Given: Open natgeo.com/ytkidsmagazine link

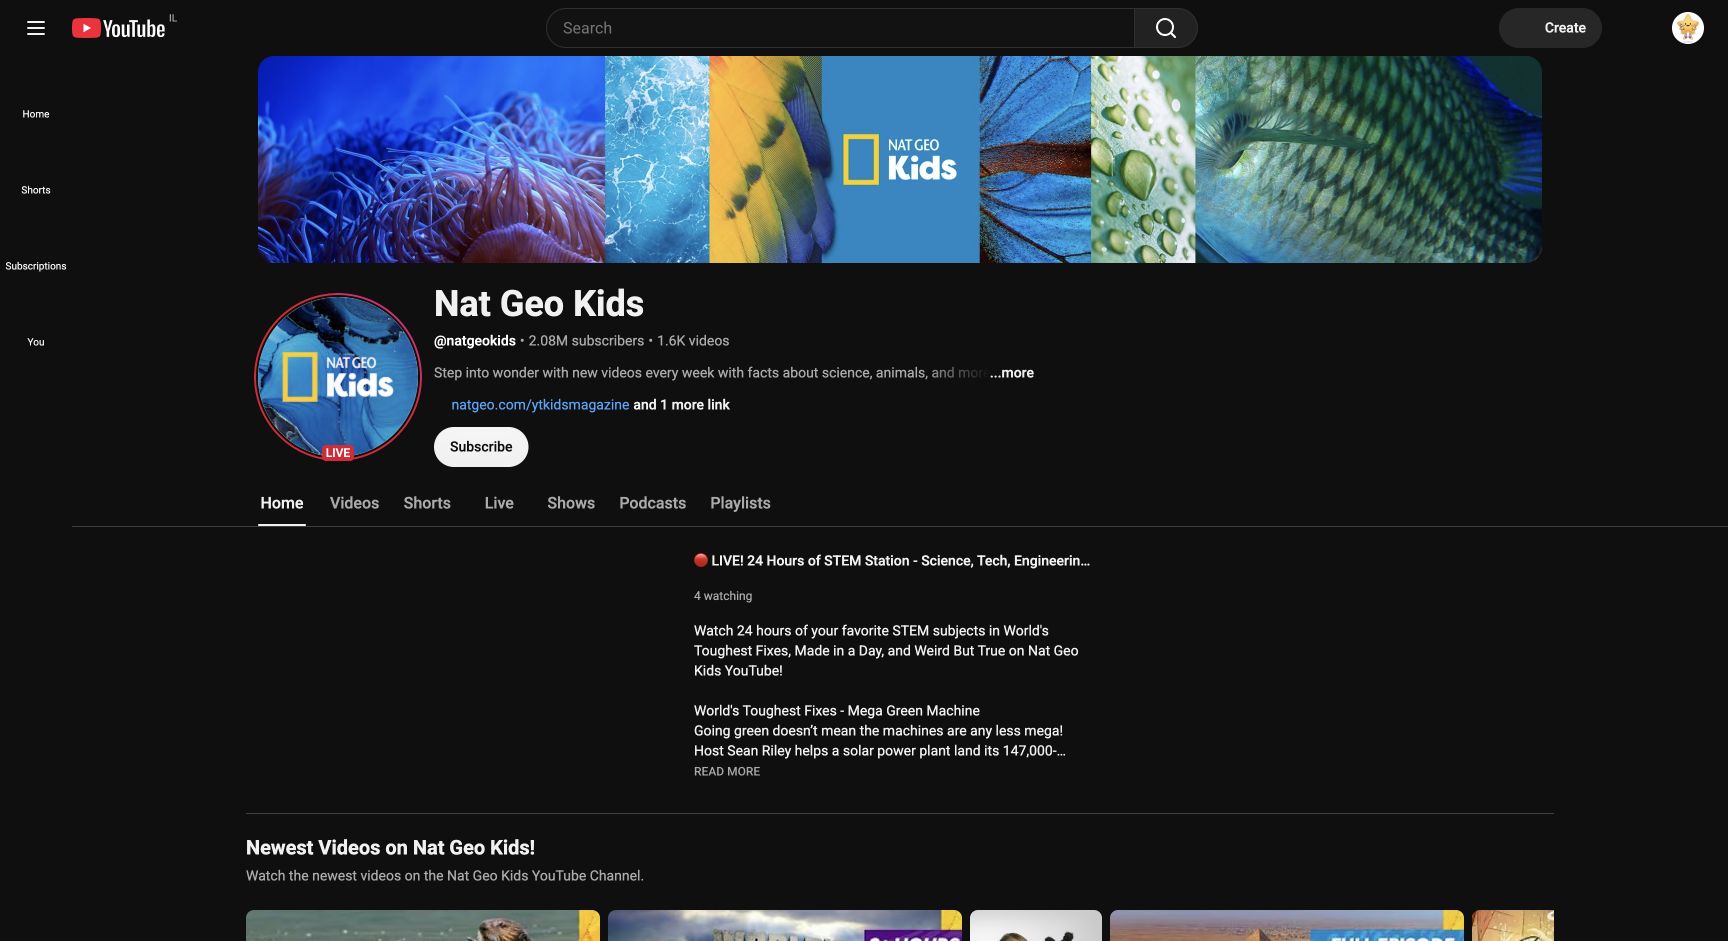Looking at the screenshot, I should pyautogui.click(x=540, y=405).
